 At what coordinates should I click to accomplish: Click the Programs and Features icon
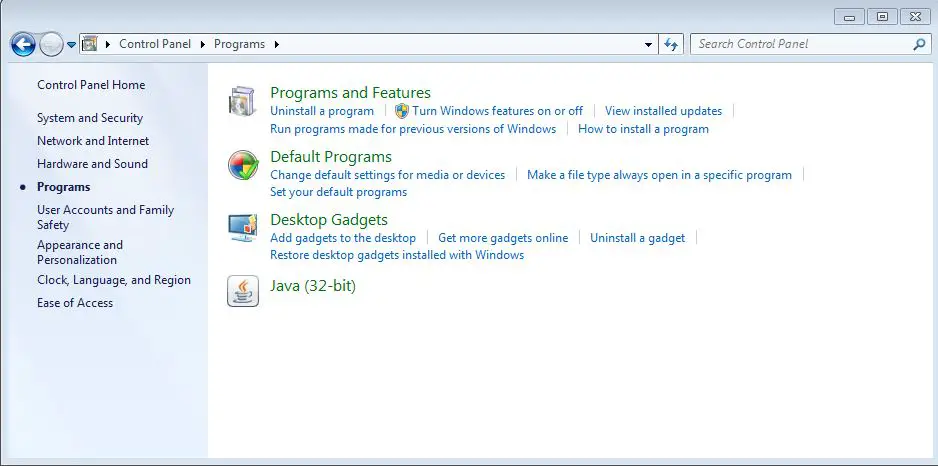click(x=243, y=102)
